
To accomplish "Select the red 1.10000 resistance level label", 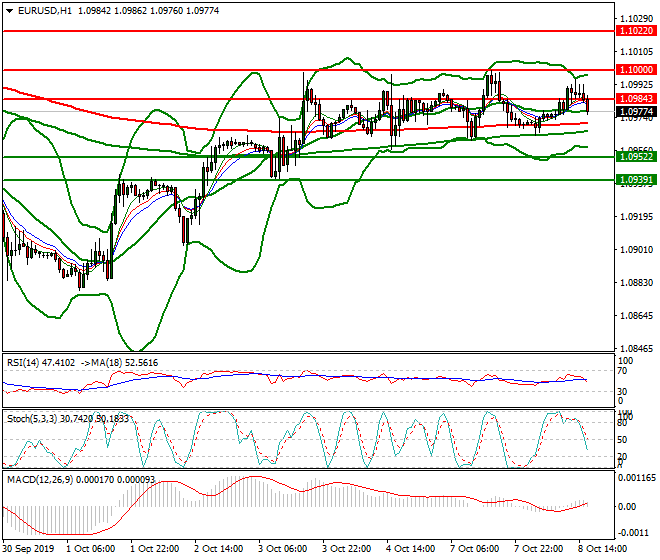I will 636,70.
